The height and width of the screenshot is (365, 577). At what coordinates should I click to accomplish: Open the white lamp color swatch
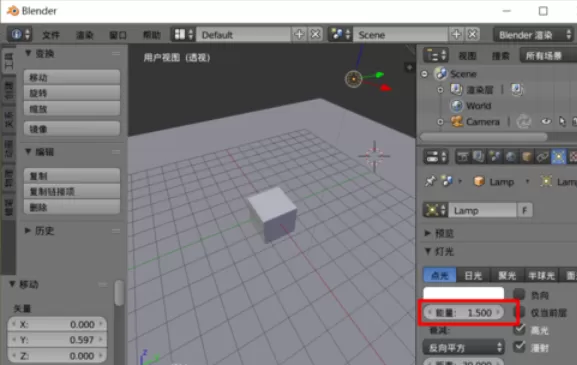pos(464,293)
